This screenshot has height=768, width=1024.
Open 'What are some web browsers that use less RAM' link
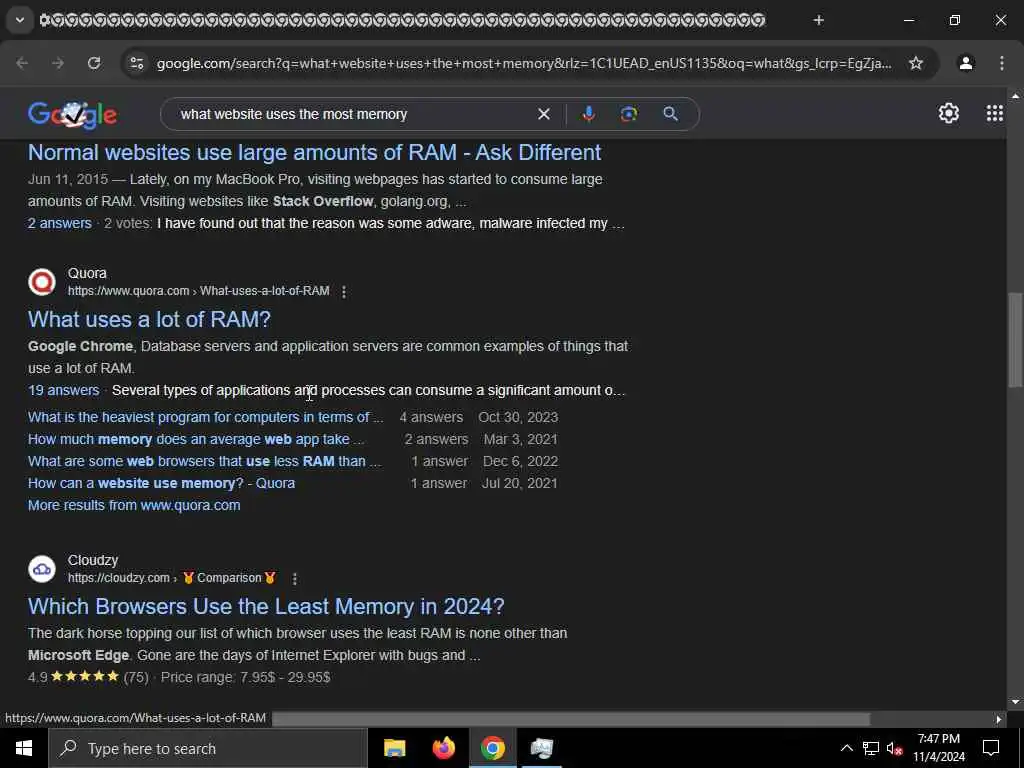coord(204,462)
